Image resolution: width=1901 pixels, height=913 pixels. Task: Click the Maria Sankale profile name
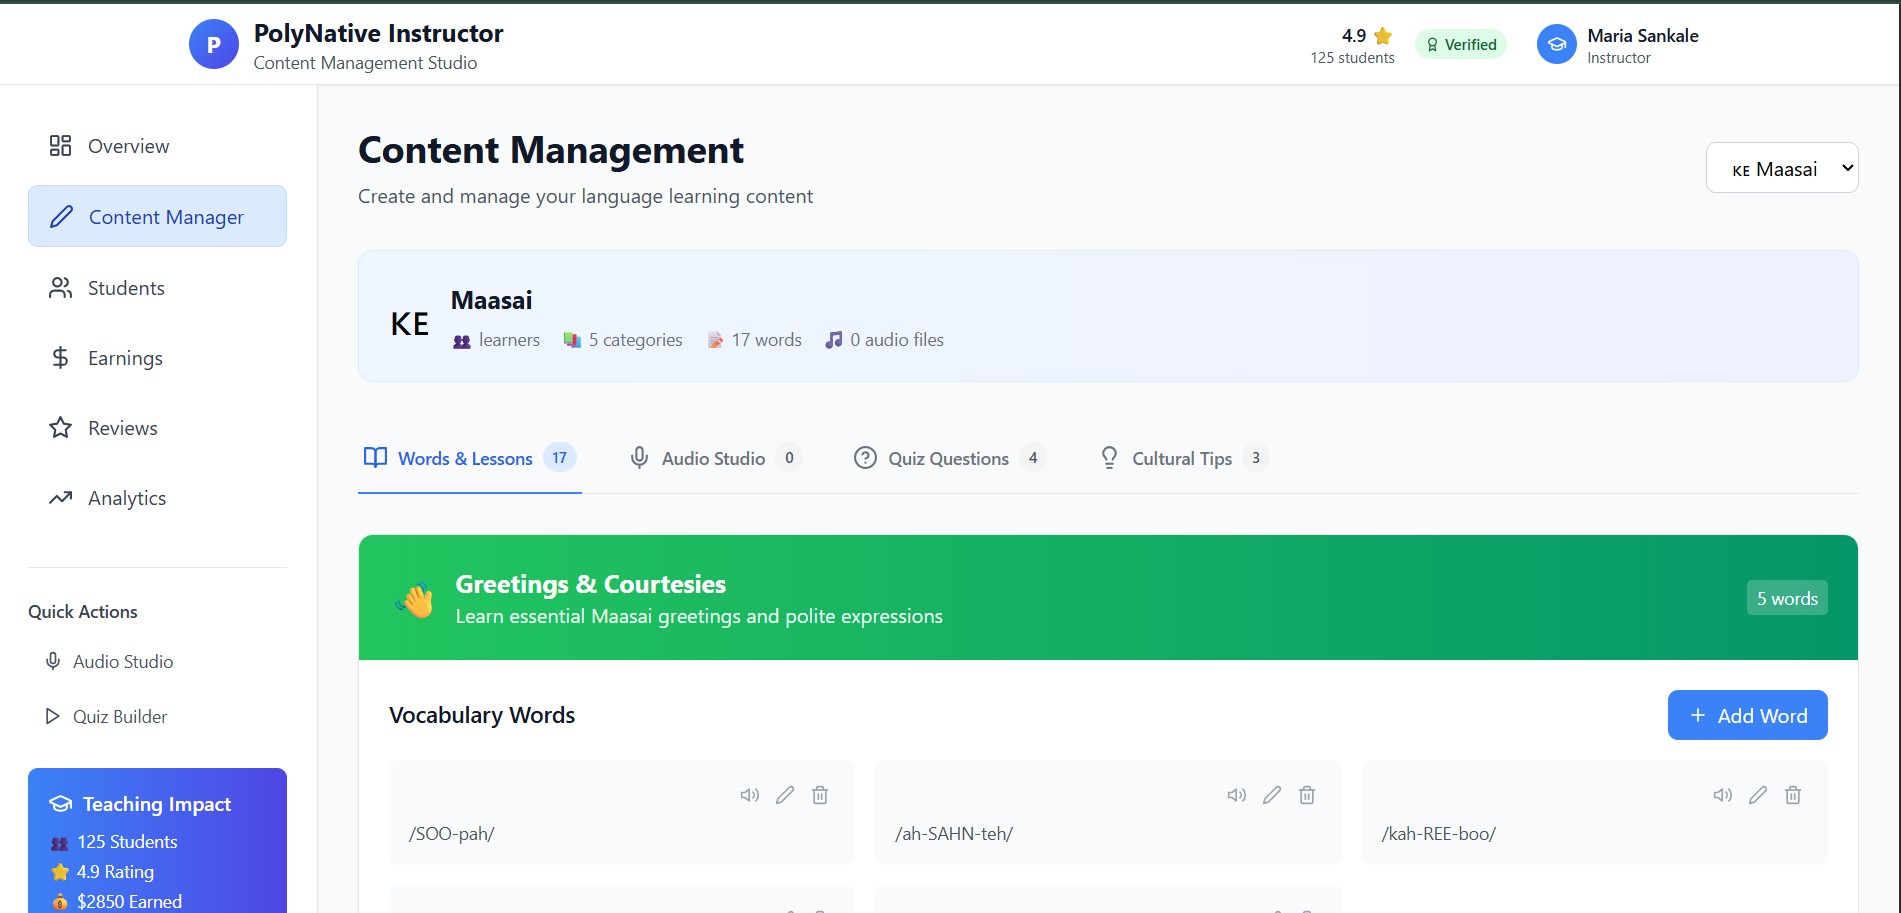pyautogui.click(x=1642, y=36)
